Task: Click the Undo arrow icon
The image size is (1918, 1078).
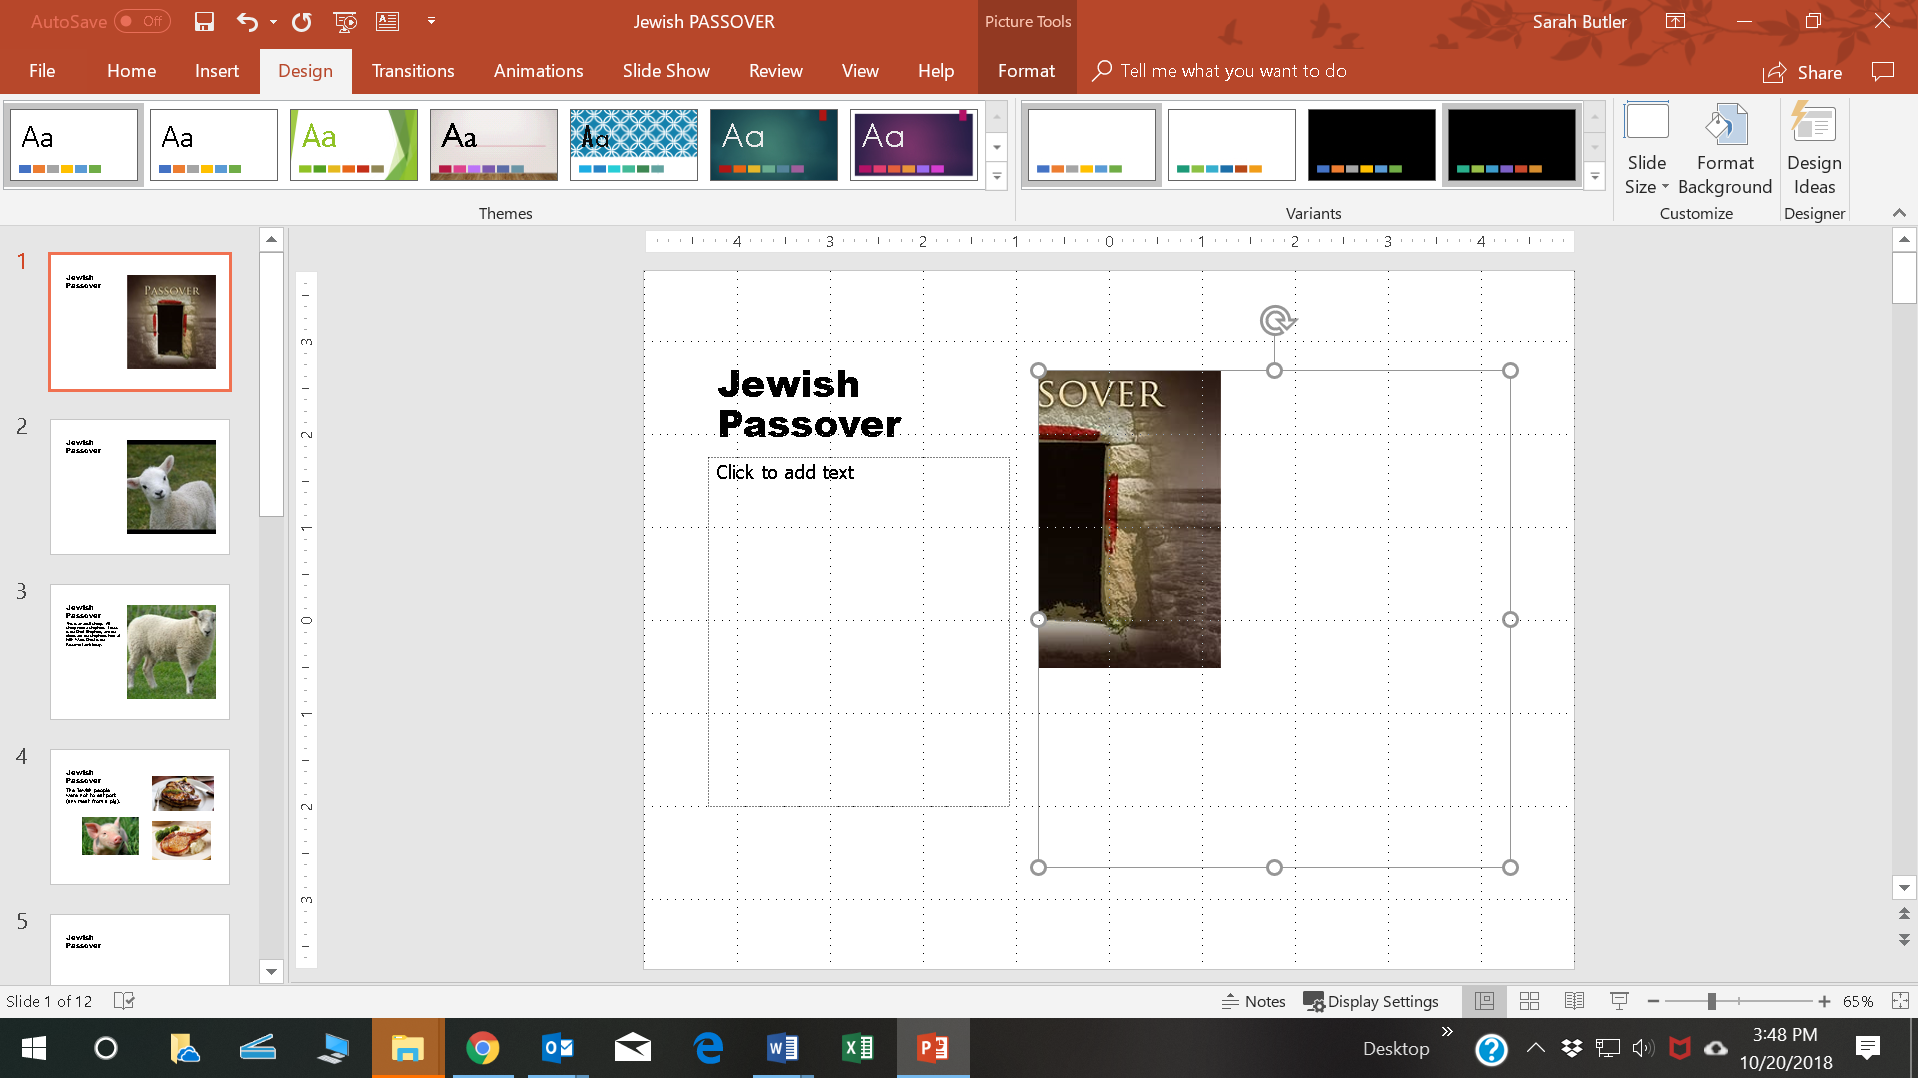Action: (247, 21)
